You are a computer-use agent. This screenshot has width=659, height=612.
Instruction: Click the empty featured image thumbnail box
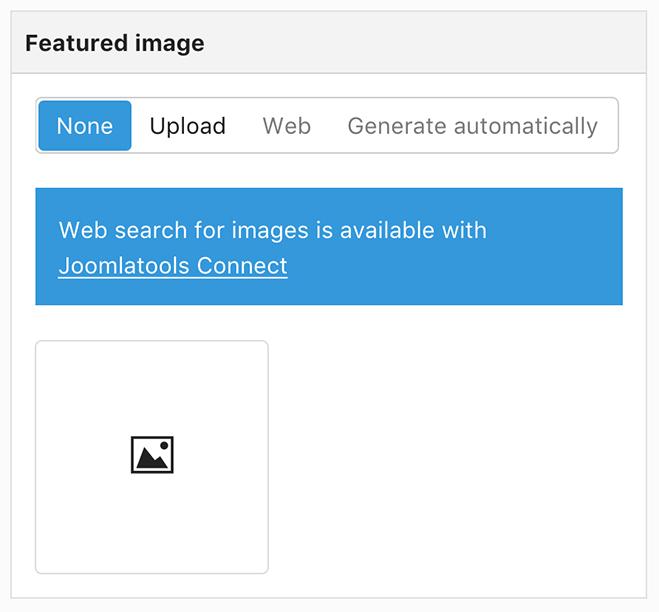click(x=152, y=457)
